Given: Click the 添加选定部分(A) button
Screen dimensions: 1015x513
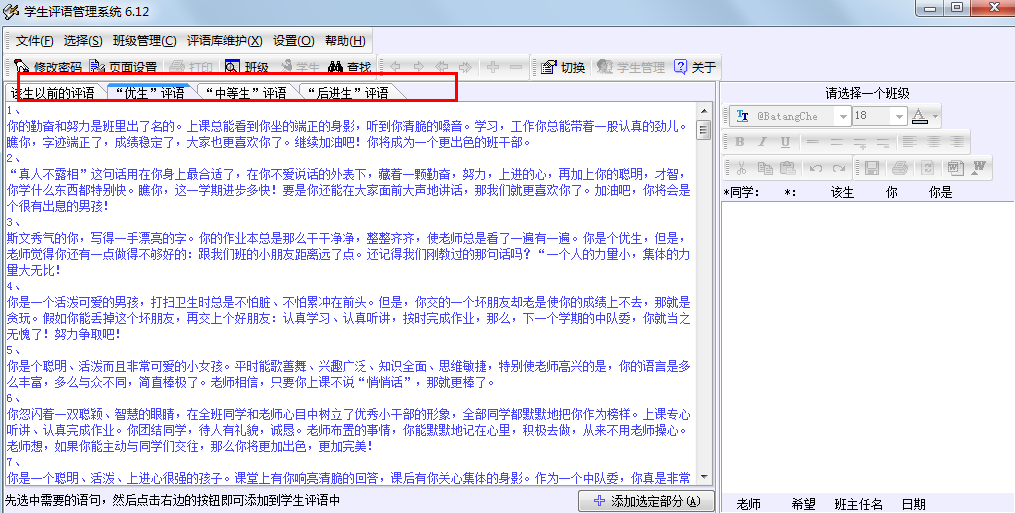Looking at the screenshot, I should pos(646,501).
